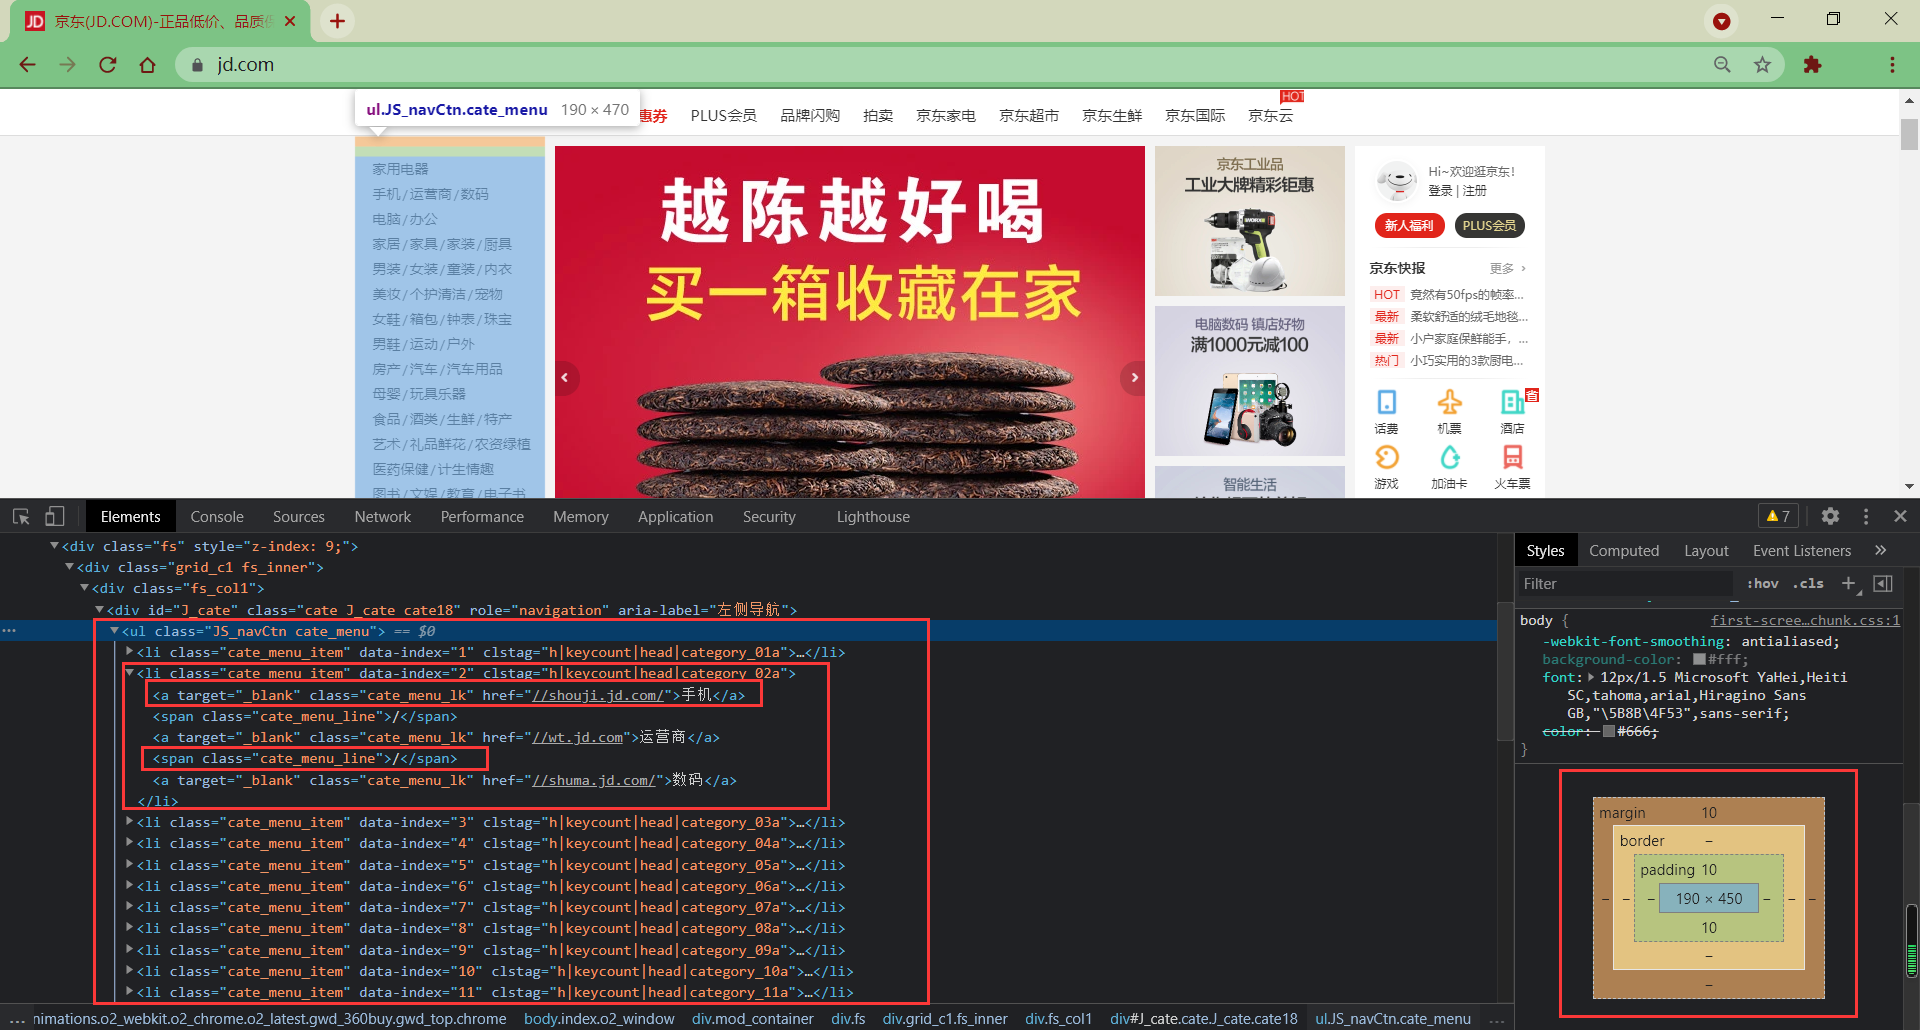Click the first-scree…chunk.css stylesheet link

click(x=1805, y=620)
